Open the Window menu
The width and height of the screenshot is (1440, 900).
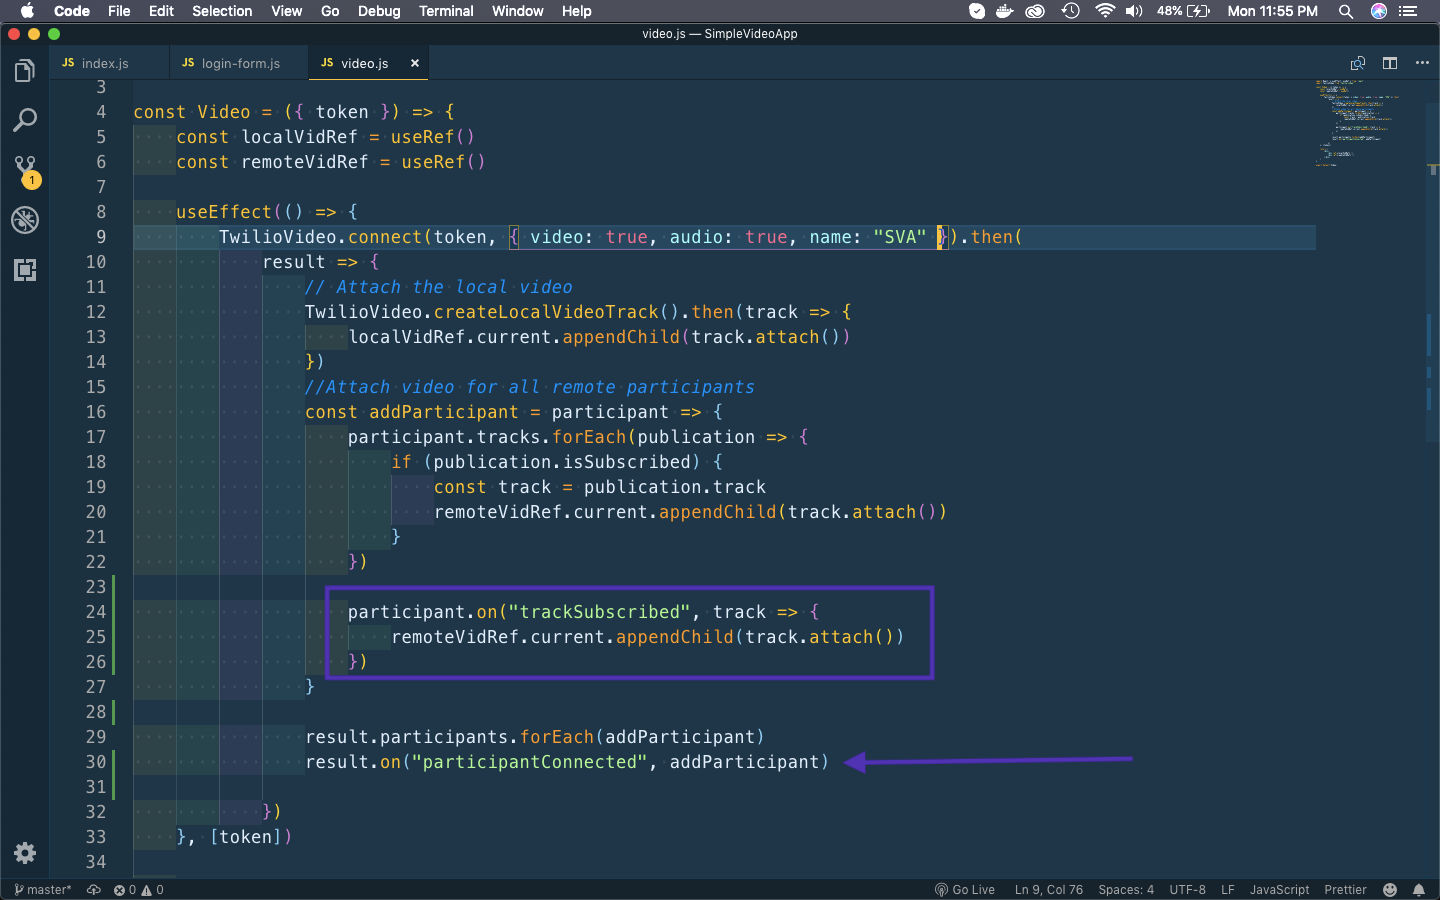(517, 11)
